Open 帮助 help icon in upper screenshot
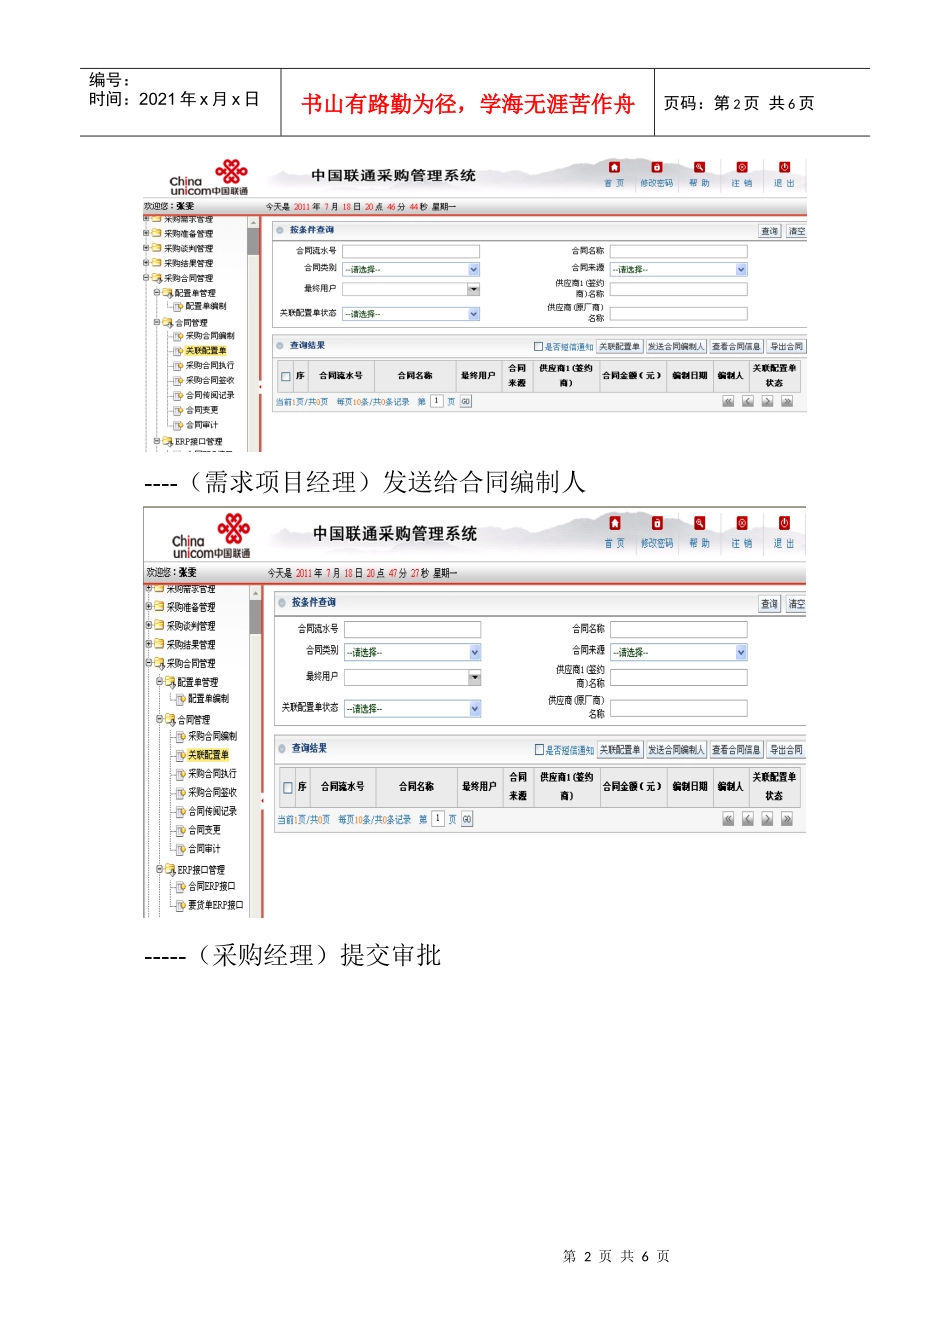This screenshot has height=1344, width=950. coord(699,168)
